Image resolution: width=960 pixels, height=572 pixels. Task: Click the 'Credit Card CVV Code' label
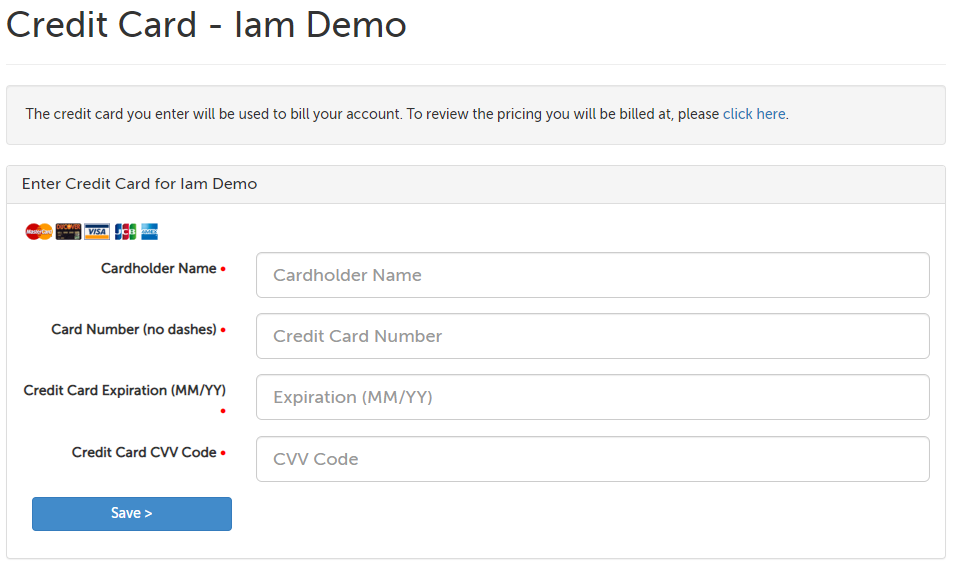[144, 452]
